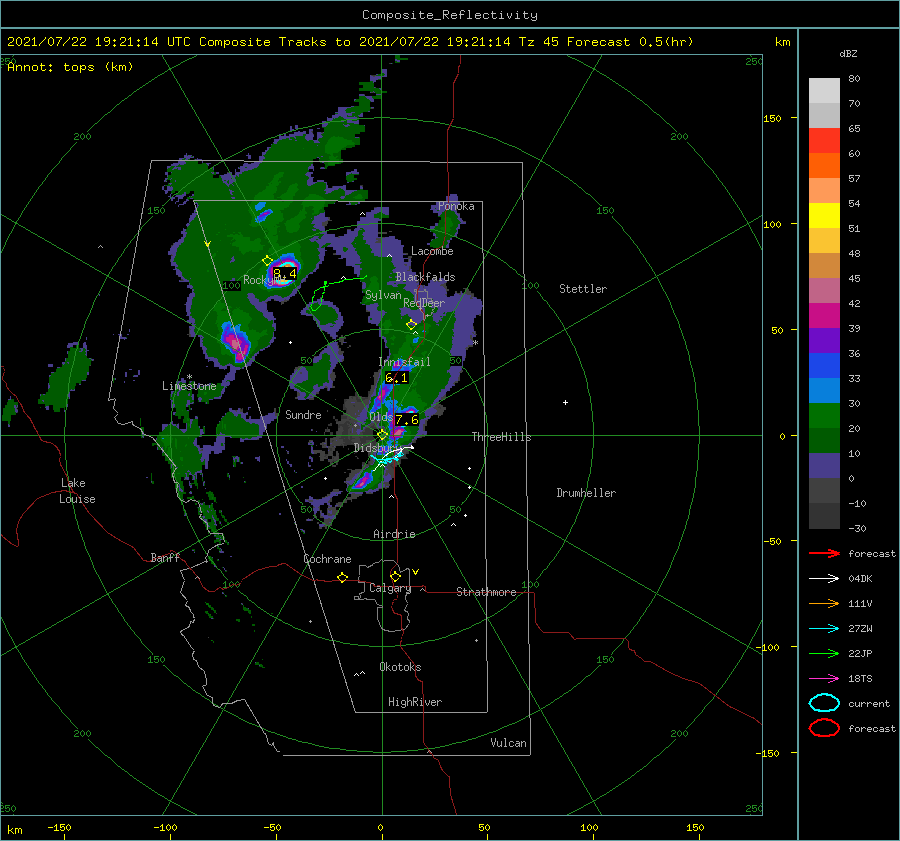Screen dimensions: 900x841
Task: Click the Strathmore city label
Action: coord(486,592)
